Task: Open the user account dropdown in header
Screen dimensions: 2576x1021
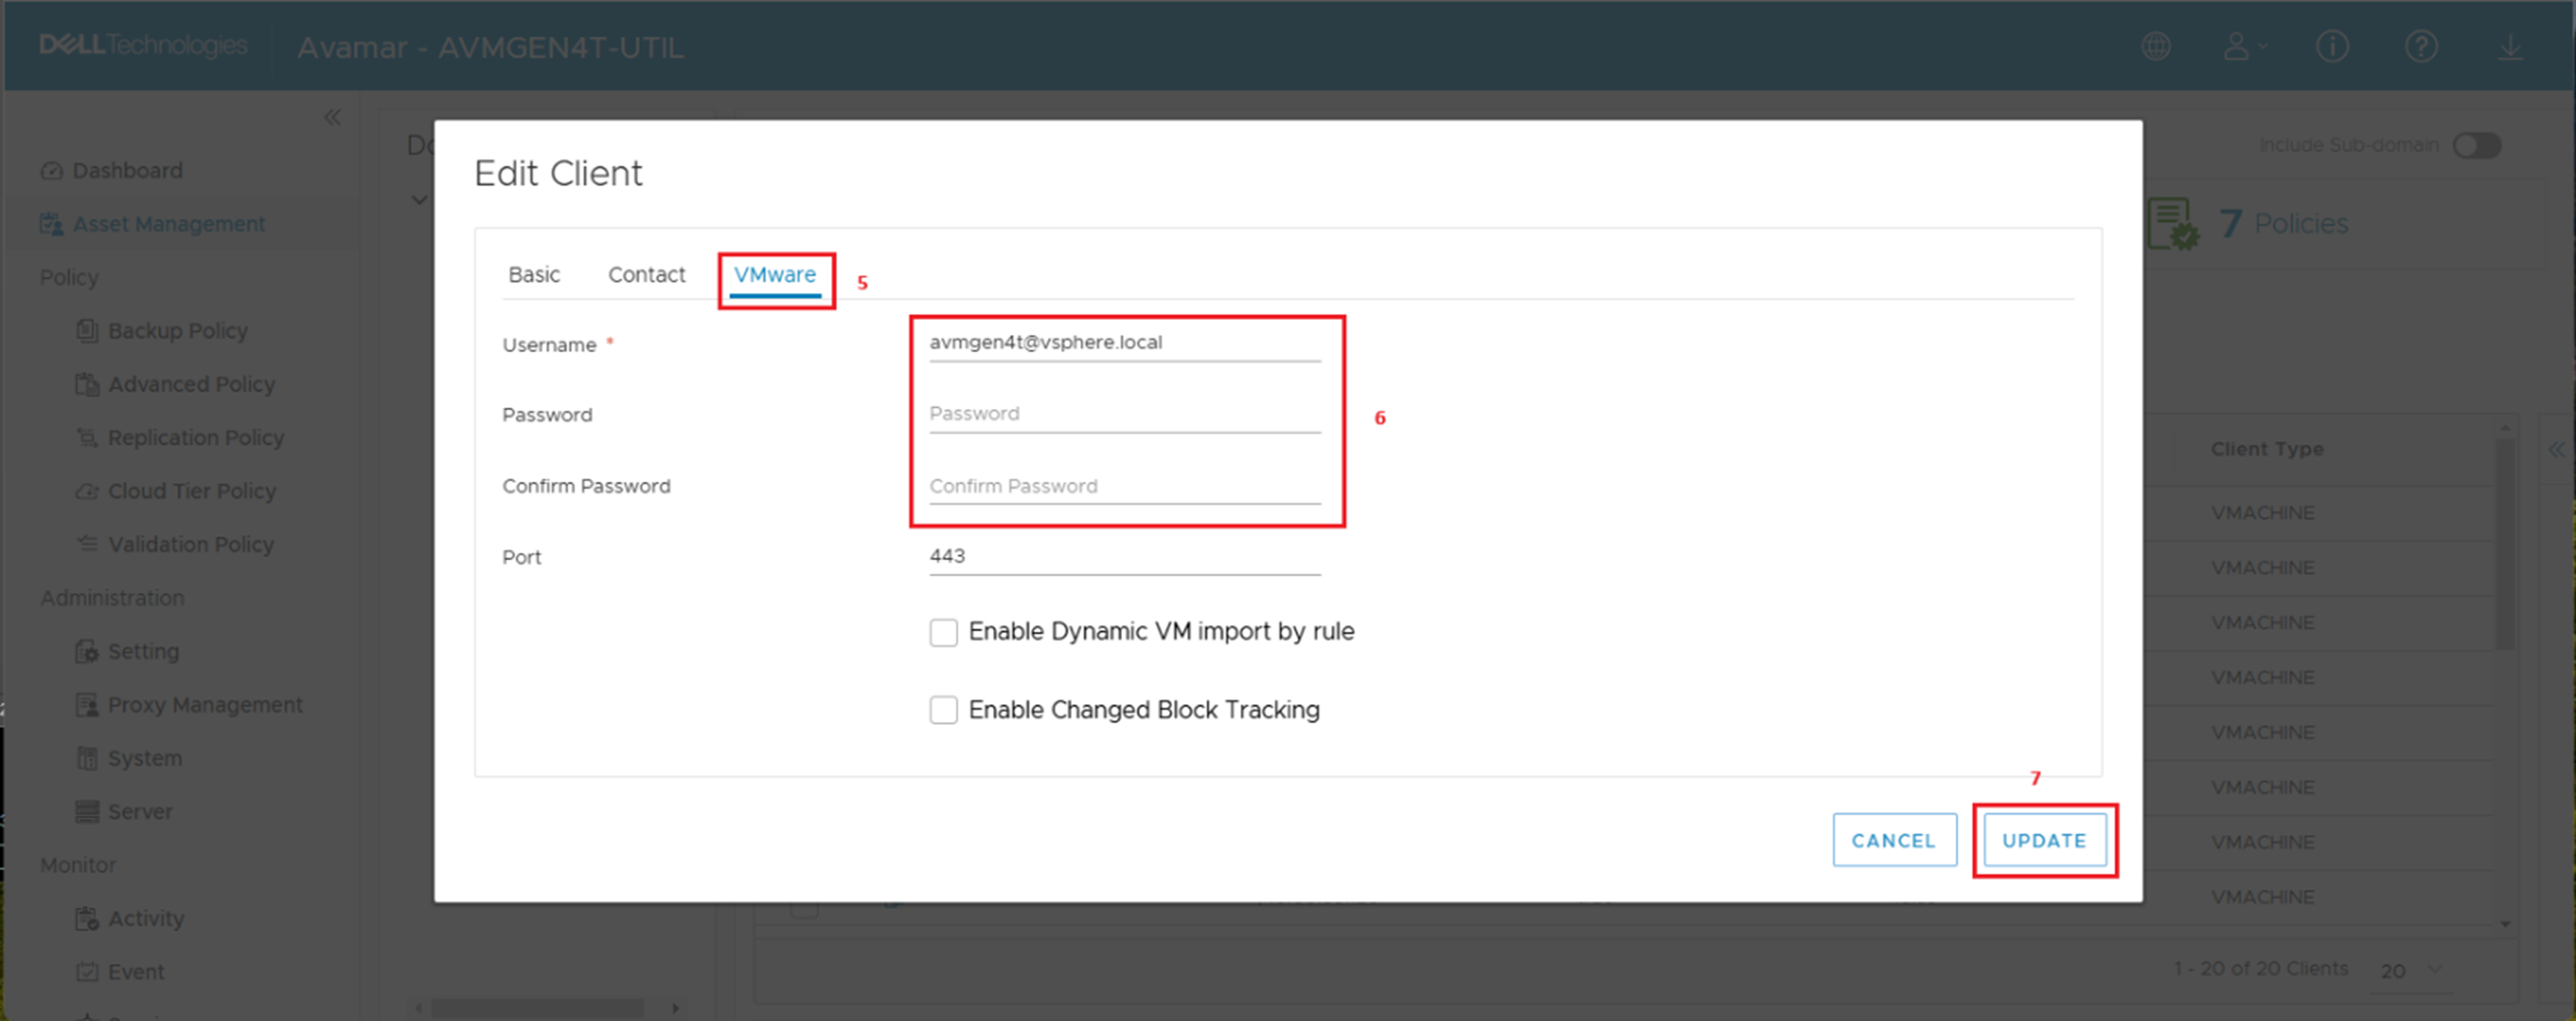Action: pyautogui.click(x=2245, y=46)
